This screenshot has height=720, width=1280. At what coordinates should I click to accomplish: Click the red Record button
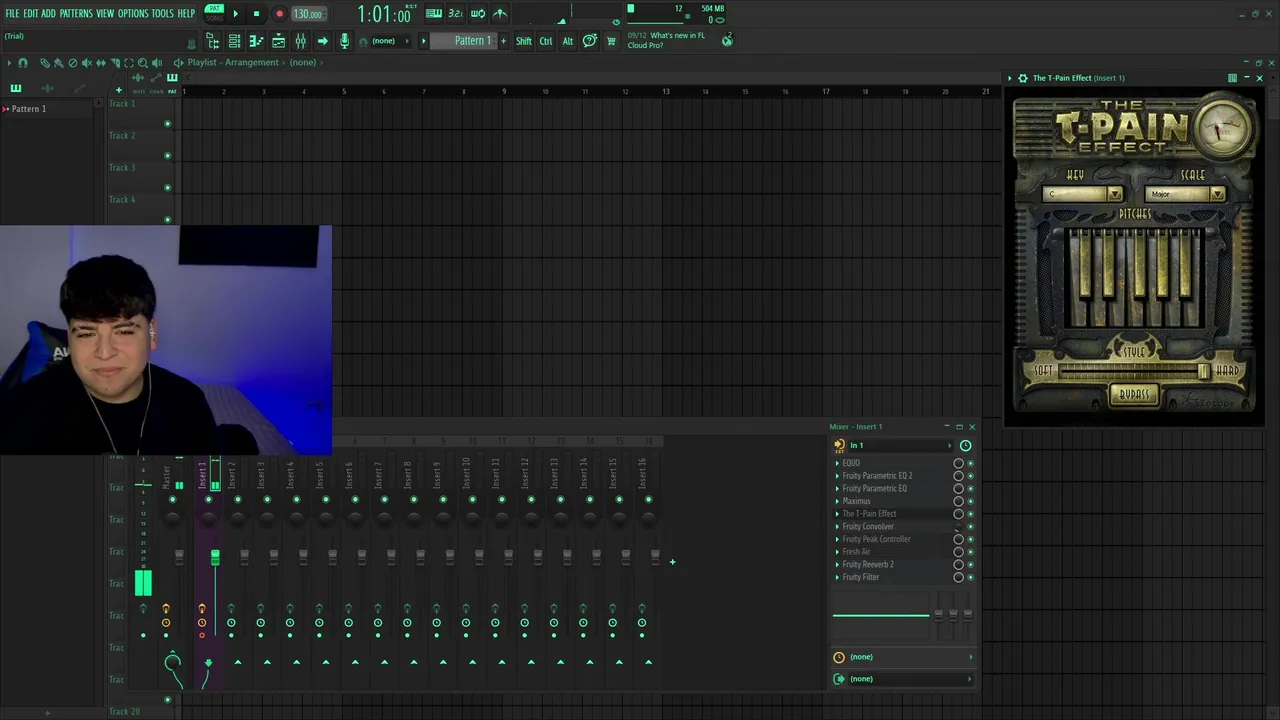(x=279, y=13)
